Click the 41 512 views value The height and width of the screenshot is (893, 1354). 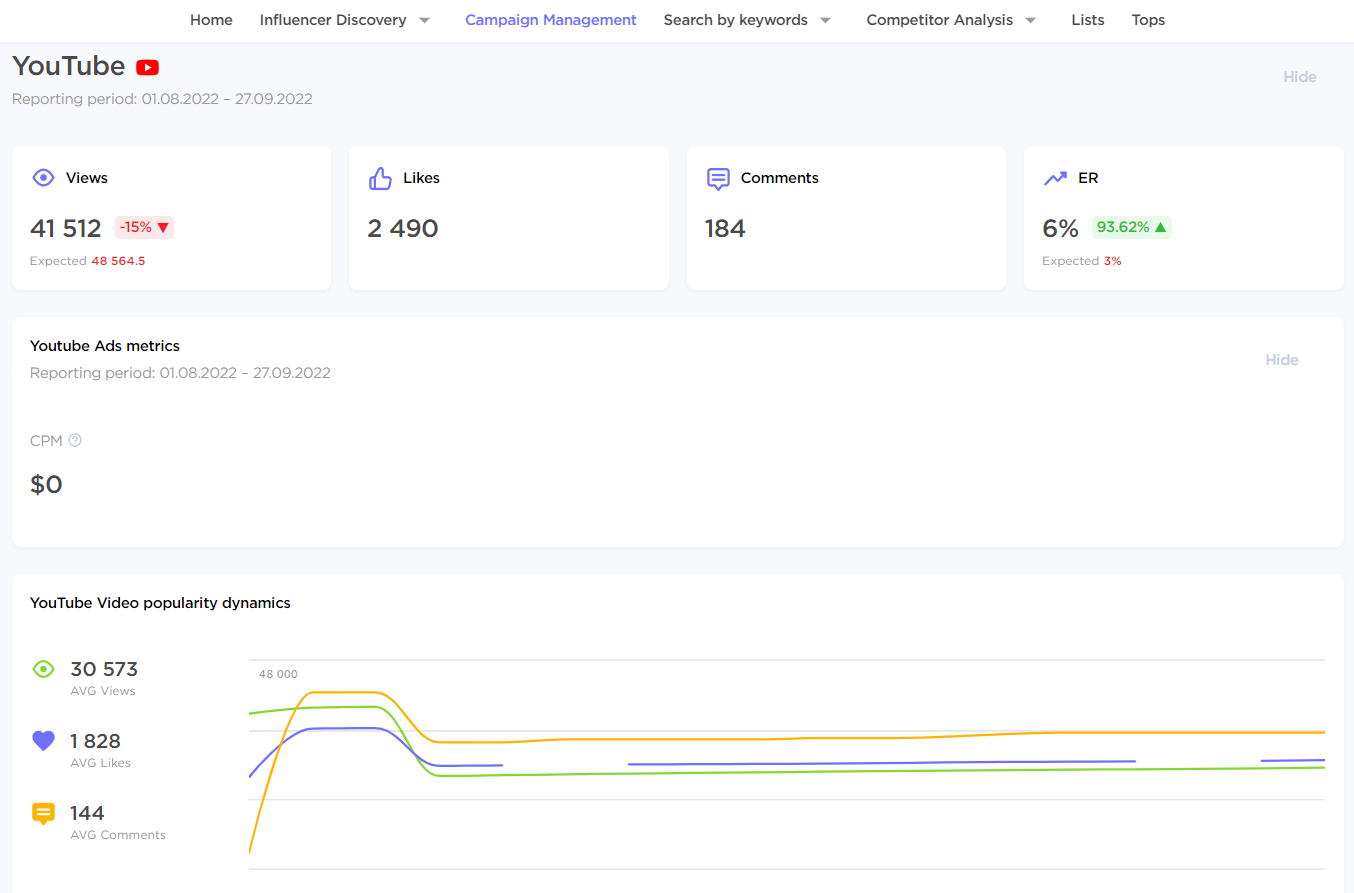tap(66, 228)
